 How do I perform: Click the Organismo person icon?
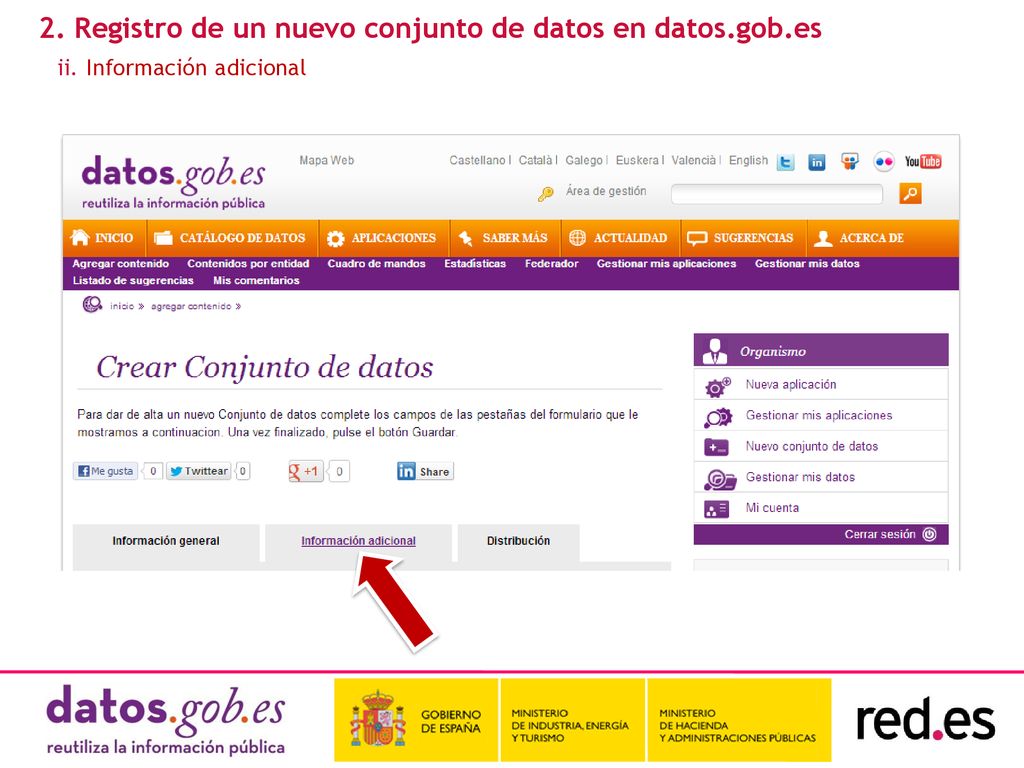click(714, 351)
